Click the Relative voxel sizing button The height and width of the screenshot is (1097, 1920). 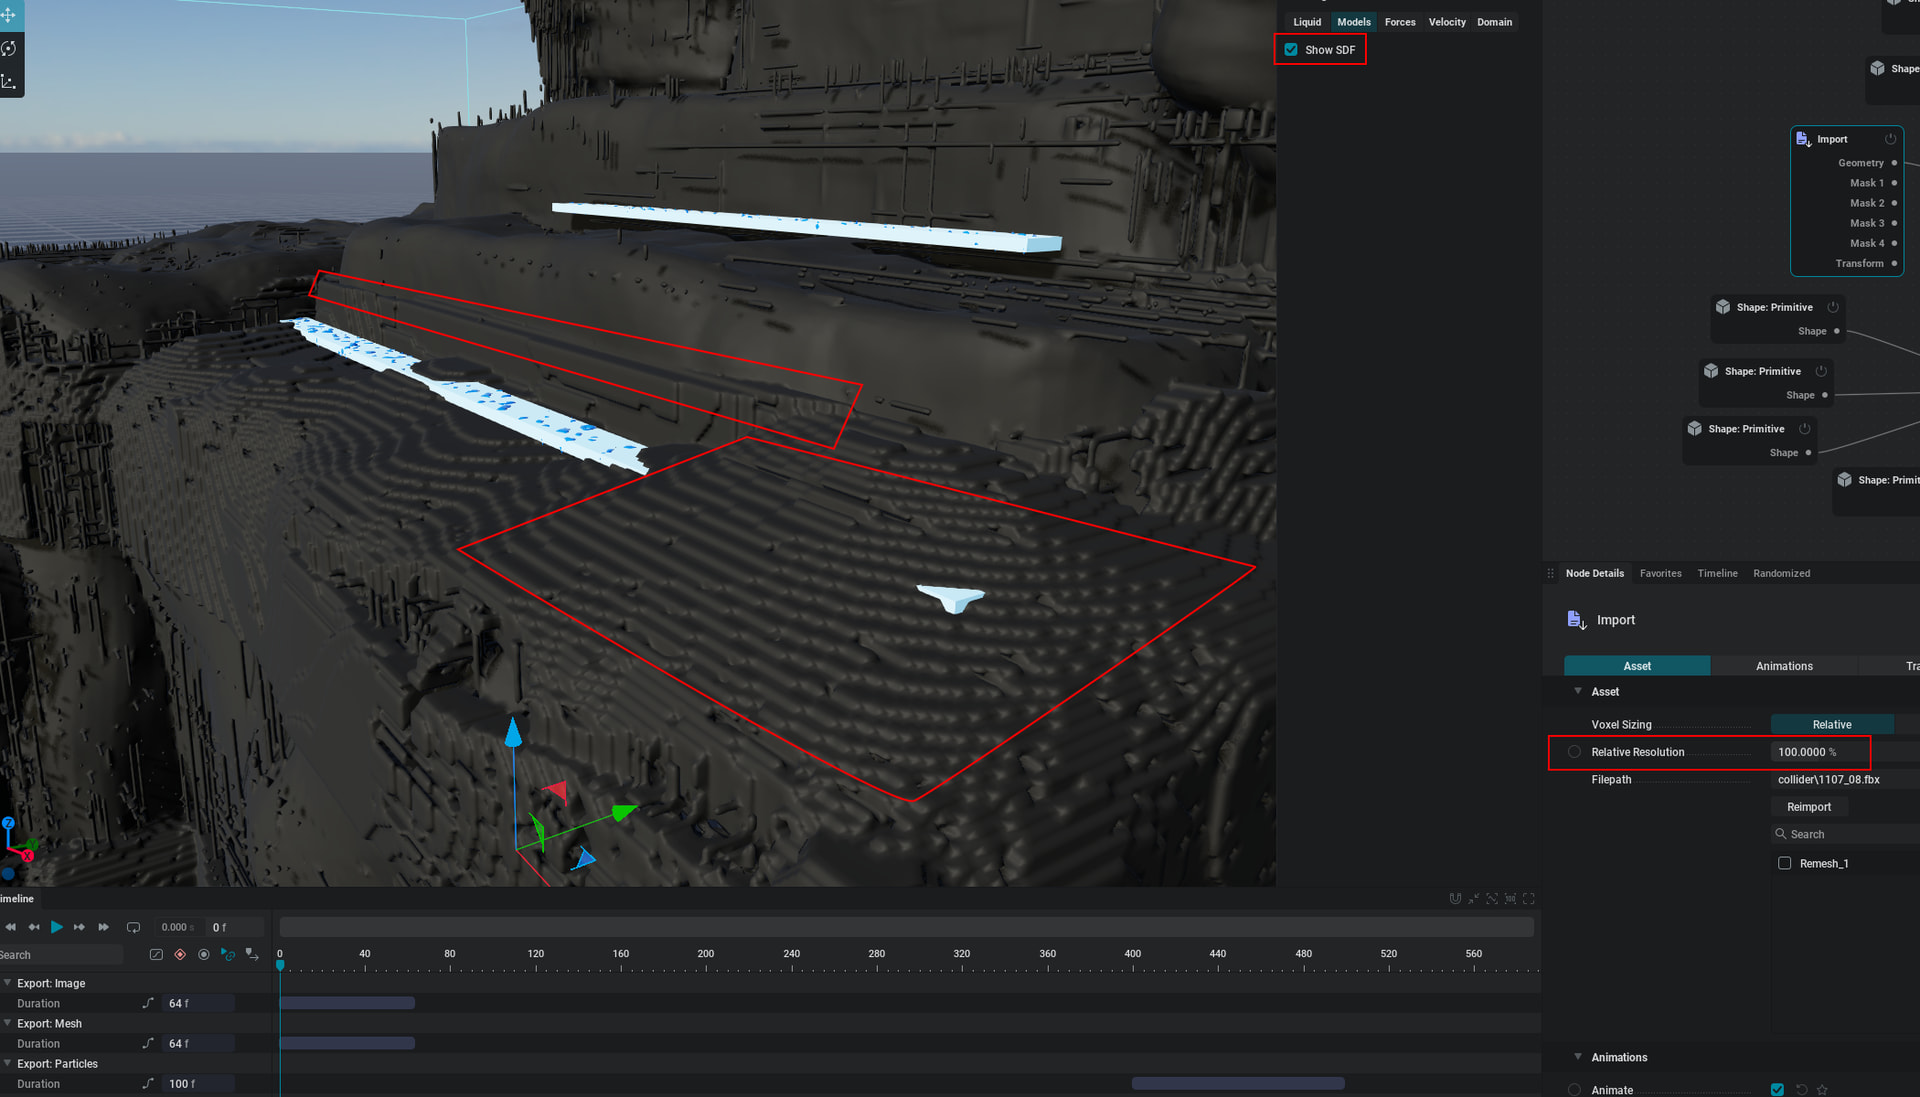[x=1831, y=725]
